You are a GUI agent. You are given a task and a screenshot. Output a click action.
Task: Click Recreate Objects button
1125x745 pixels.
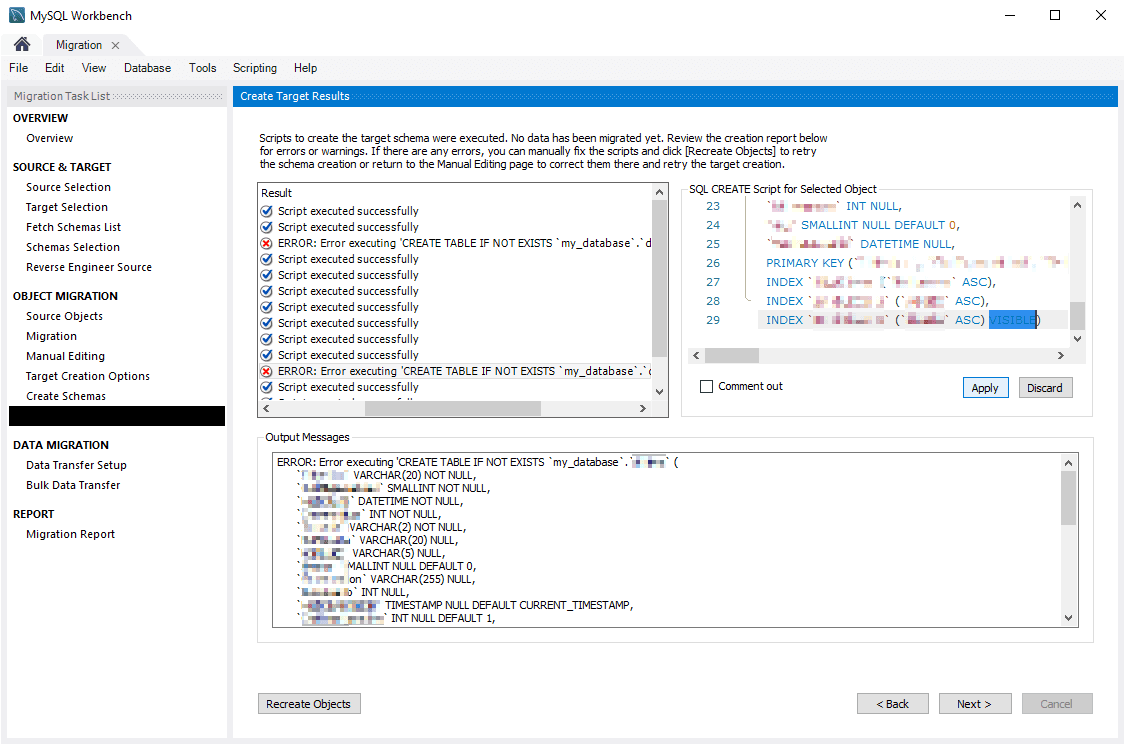(309, 703)
